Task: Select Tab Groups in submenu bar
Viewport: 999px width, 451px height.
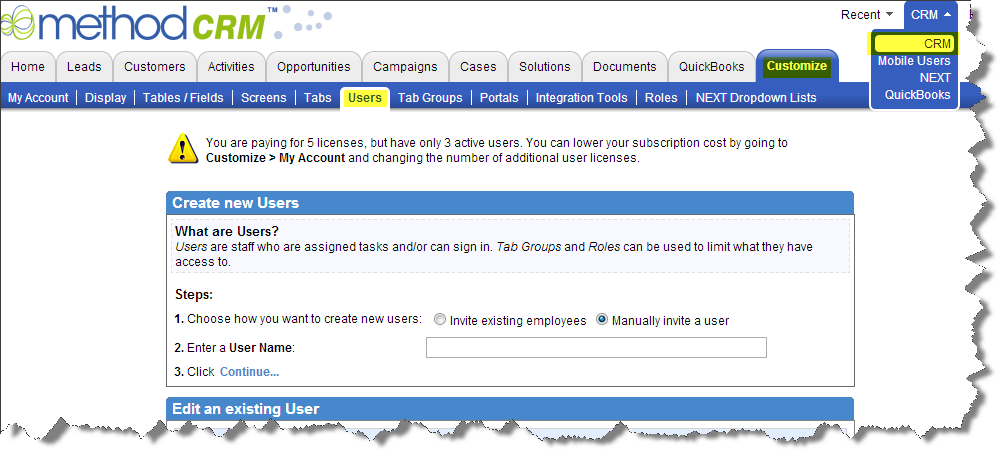Action: tap(430, 98)
